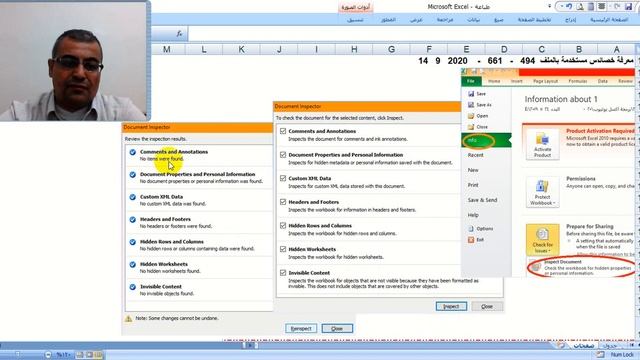Toggle Headers and Footers checkbox

(283, 202)
